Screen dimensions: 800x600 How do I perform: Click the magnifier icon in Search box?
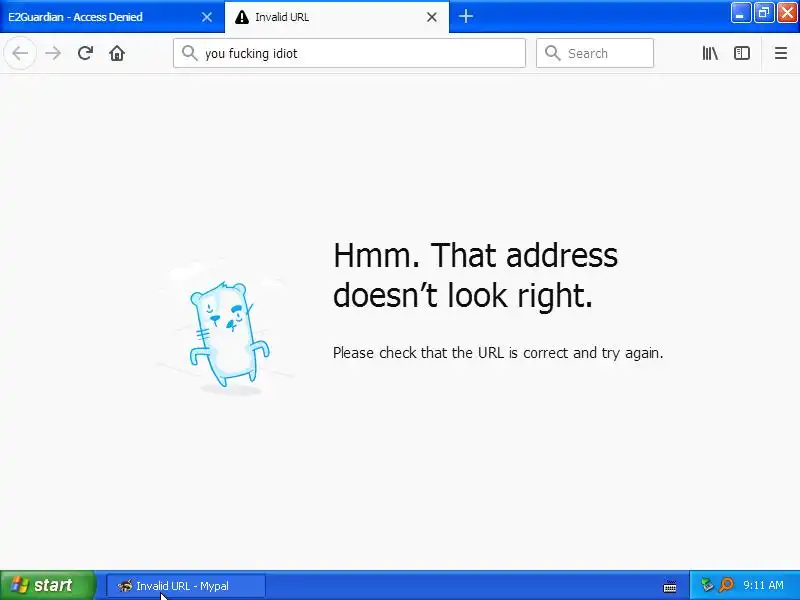click(553, 53)
